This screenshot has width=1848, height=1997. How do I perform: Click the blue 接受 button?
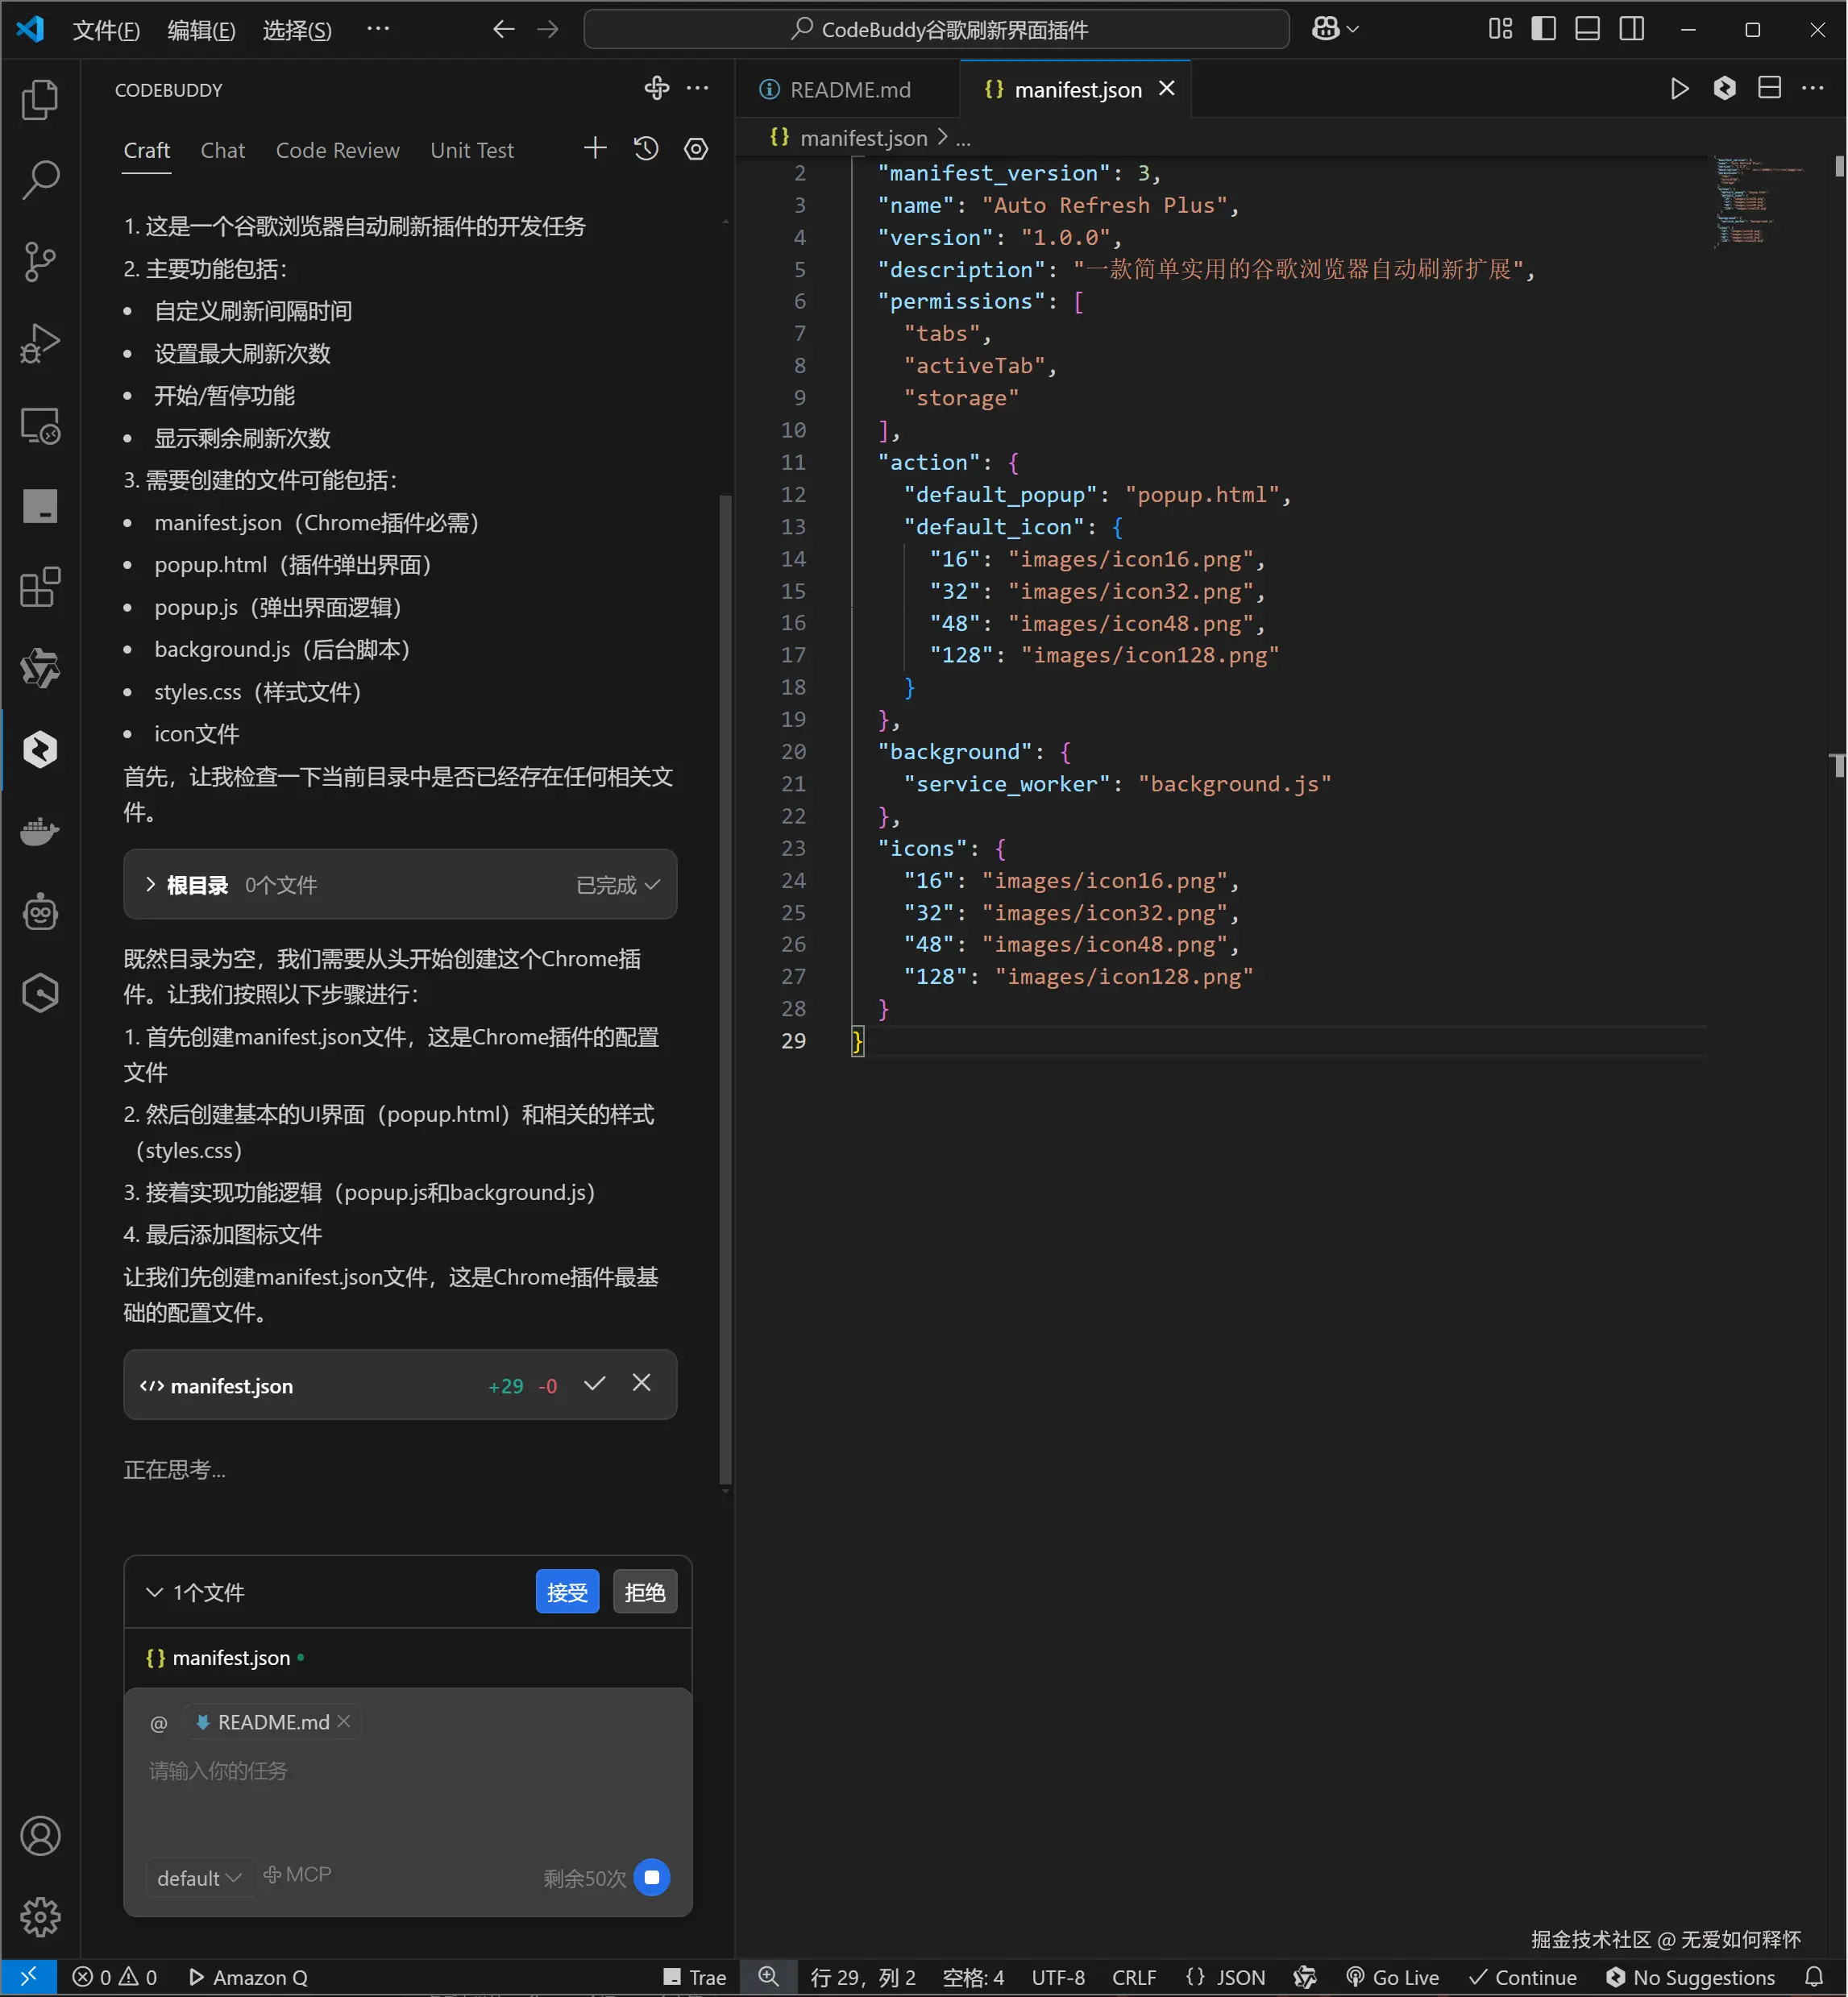point(567,1592)
